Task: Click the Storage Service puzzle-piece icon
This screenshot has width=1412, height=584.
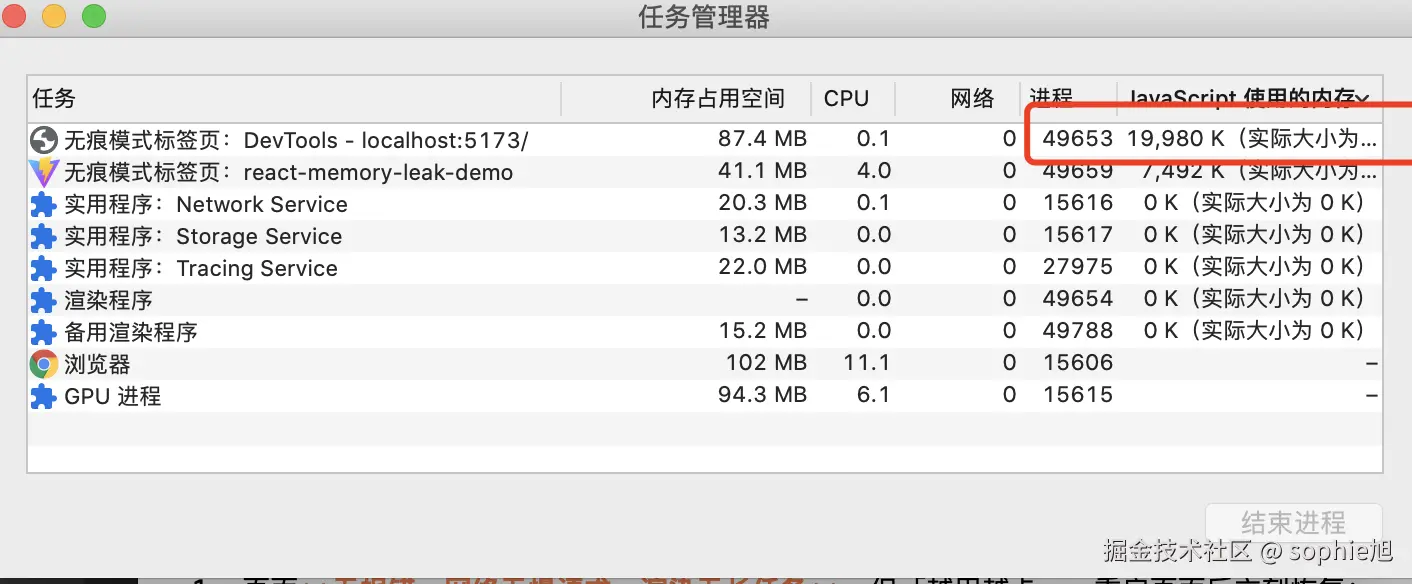Action: 43,236
